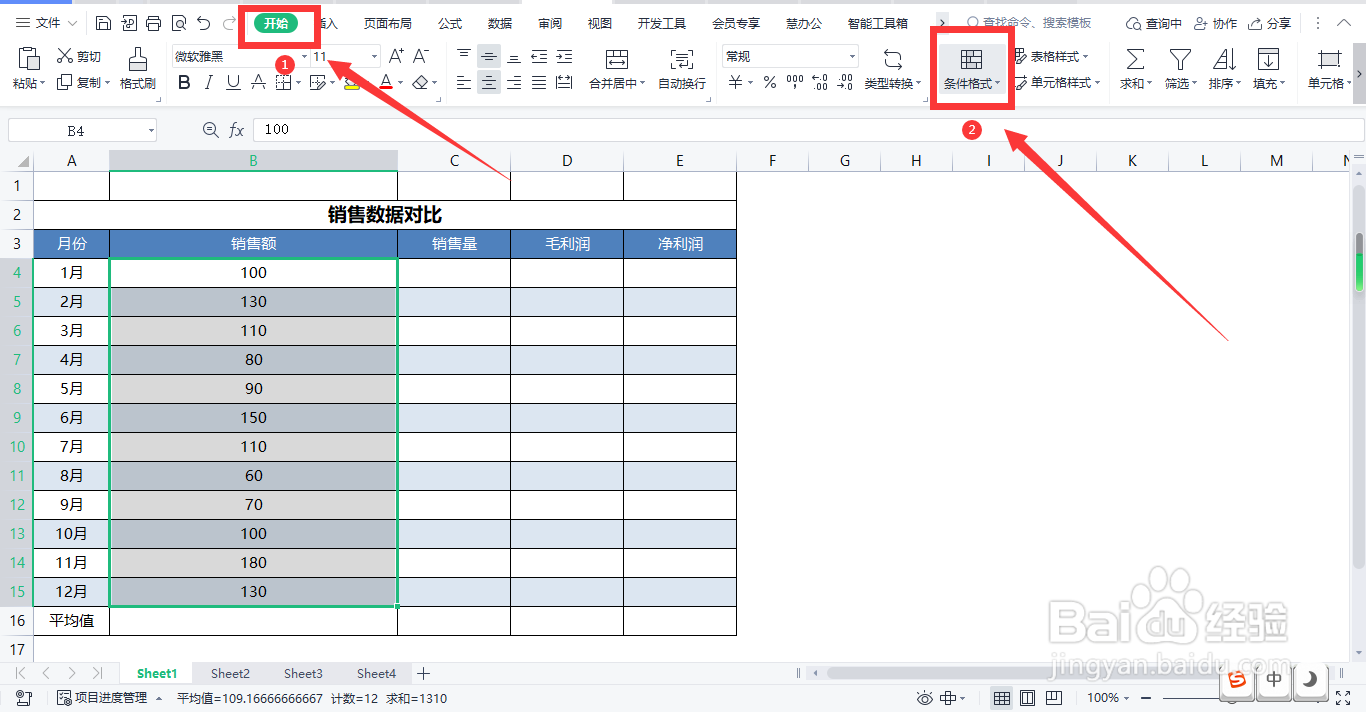Viewport: 1366px width, 712px height.
Task: Switch to the 数据 ribbon tab
Action: [x=499, y=22]
